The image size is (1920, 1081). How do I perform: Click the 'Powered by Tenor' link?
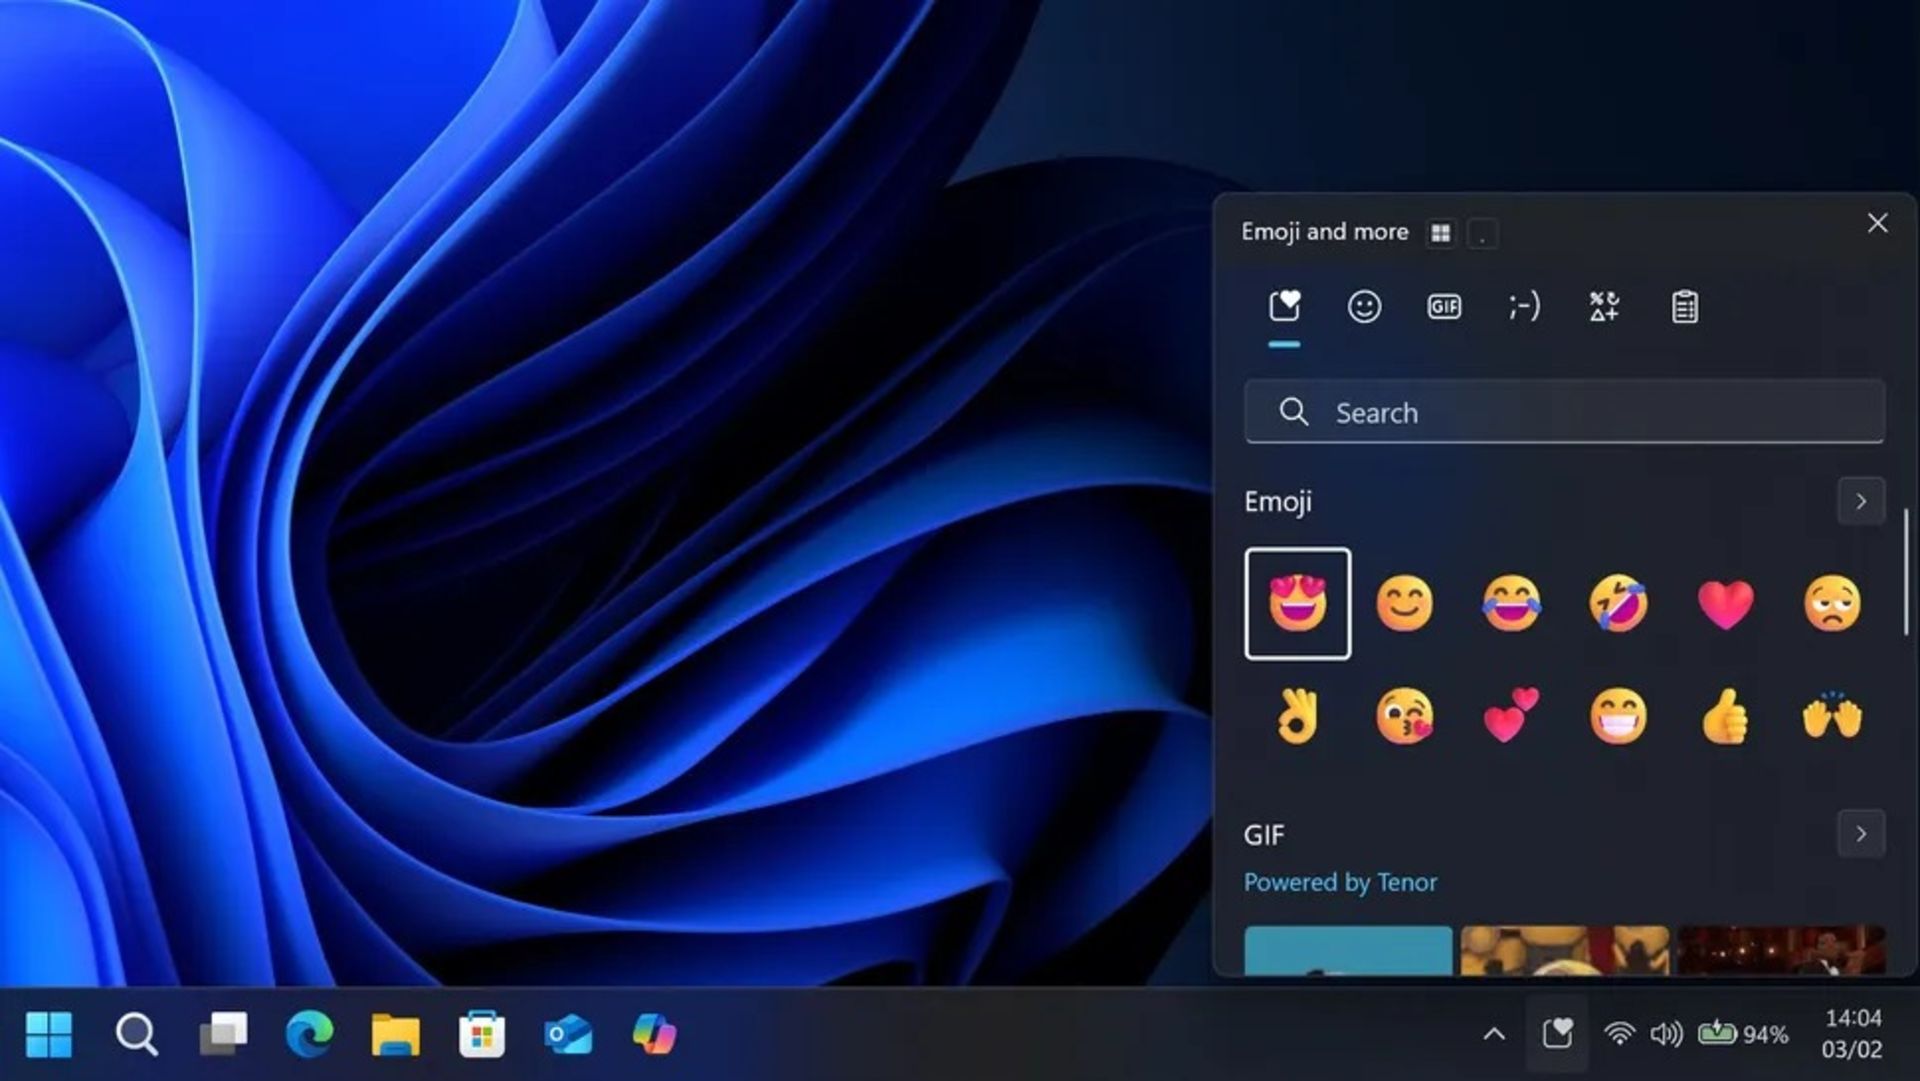[x=1340, y=881]
